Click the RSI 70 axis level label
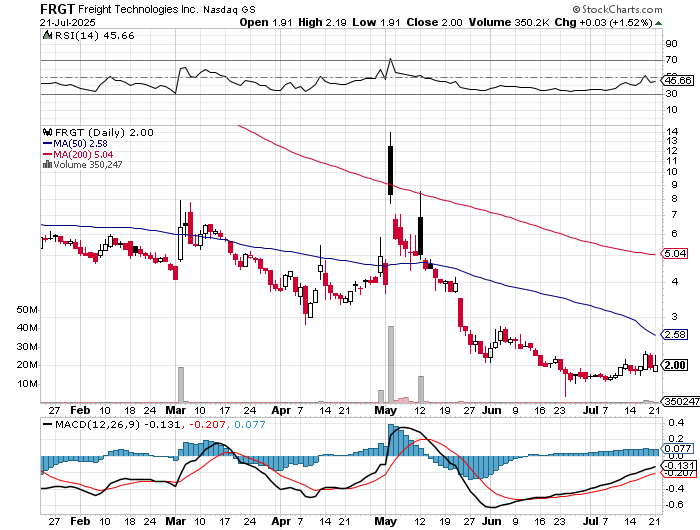Image resolution: width=700 pixels, height=530 pixels. 671,60
